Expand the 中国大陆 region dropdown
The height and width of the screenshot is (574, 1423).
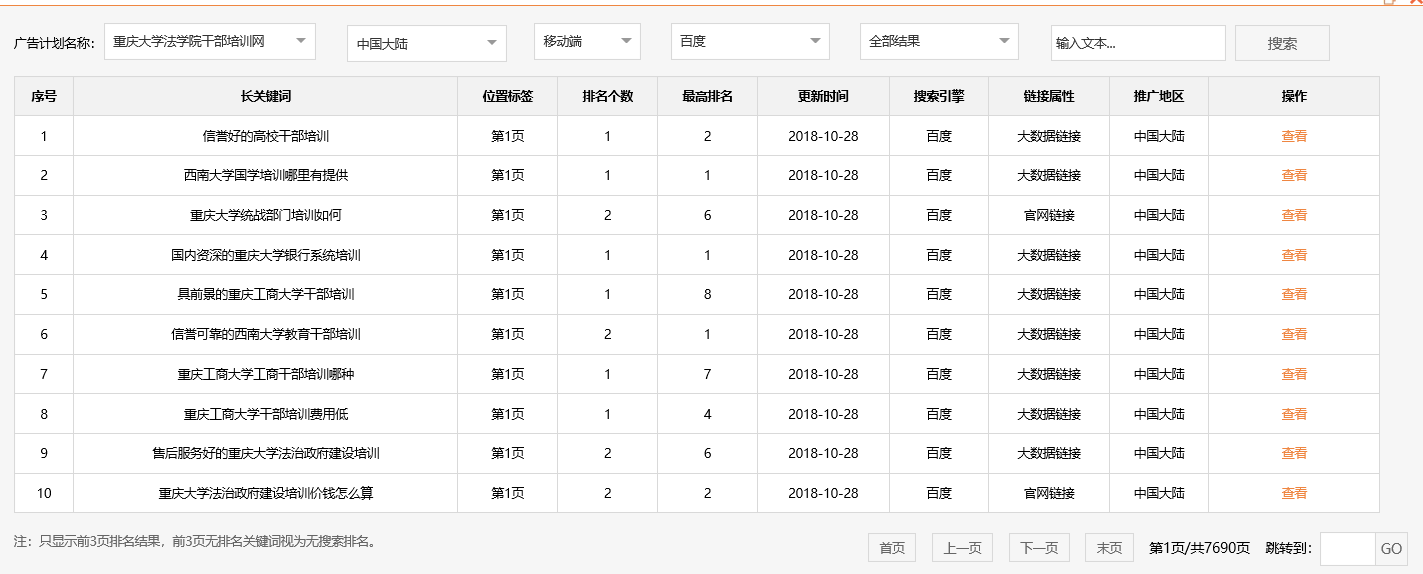(x=427, y=43)
